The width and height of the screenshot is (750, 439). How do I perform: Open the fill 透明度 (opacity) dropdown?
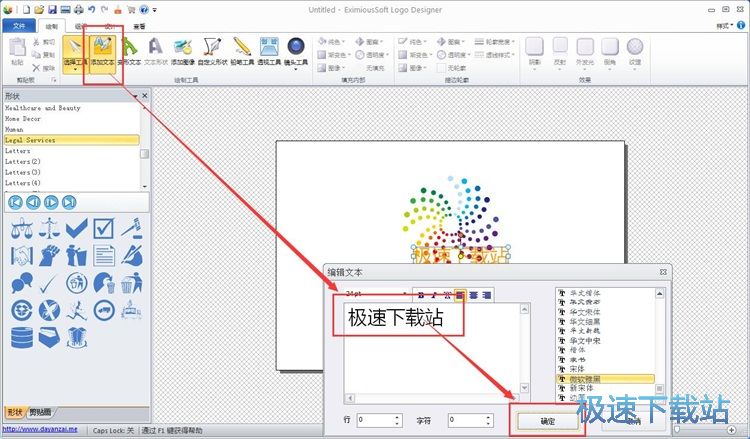coord(372,55)
